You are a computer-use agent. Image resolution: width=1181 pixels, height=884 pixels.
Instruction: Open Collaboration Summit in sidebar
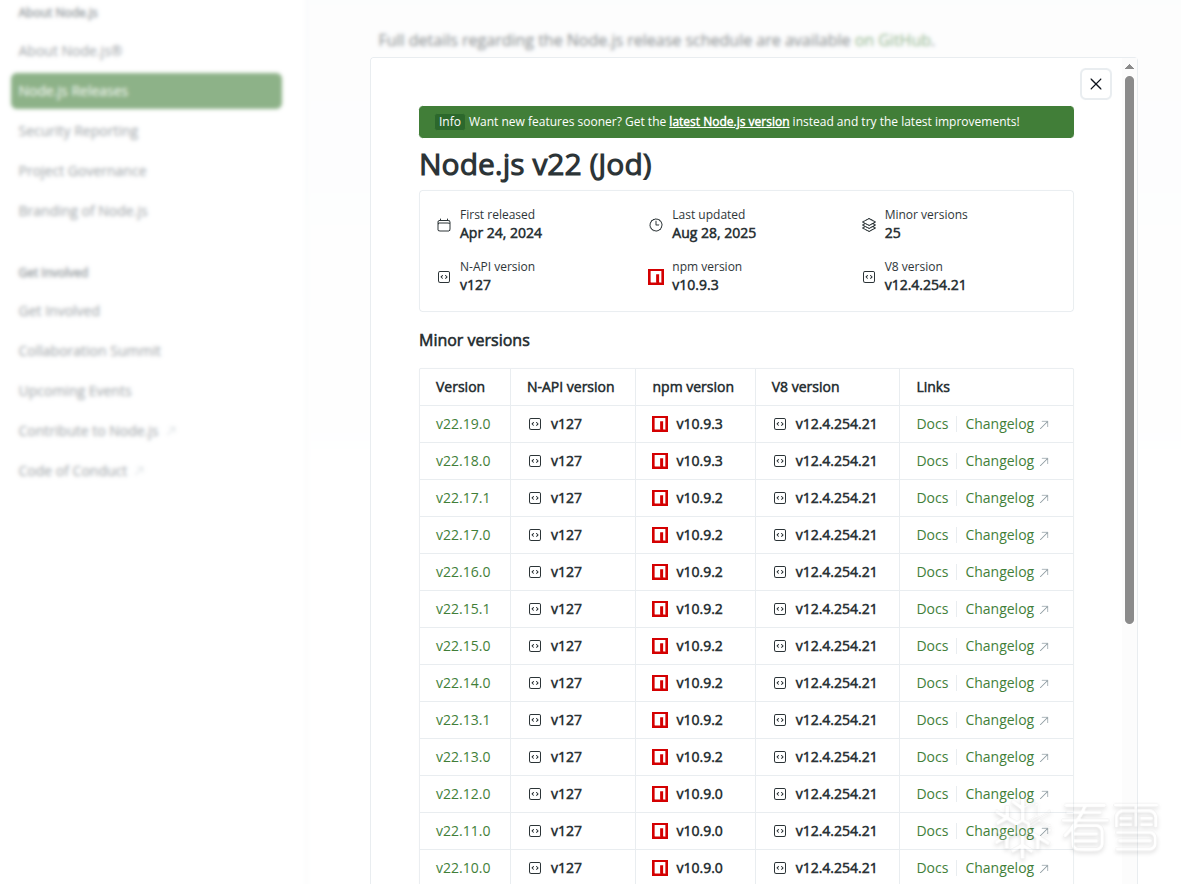coord(90,351)
